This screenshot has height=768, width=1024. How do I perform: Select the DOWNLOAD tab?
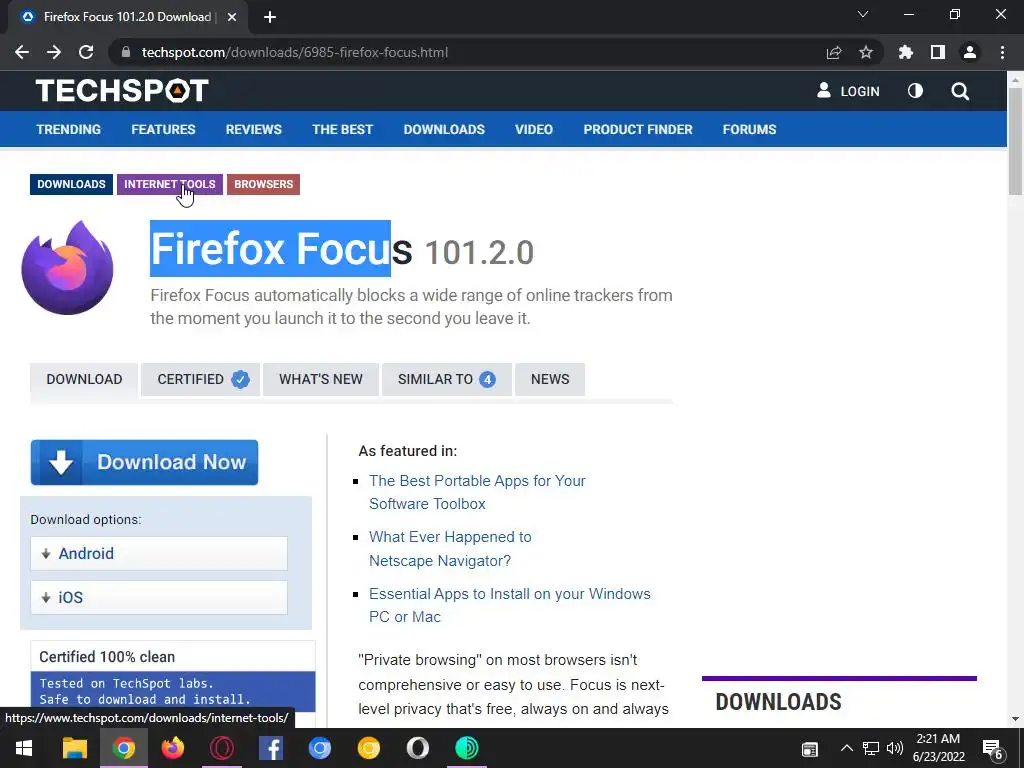pos(84,379)
